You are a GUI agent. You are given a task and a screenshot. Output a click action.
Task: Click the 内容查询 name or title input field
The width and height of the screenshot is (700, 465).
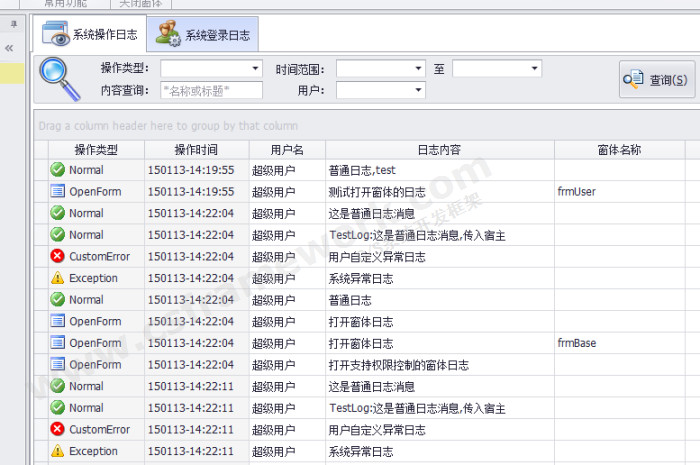click(x=210, y=91)
